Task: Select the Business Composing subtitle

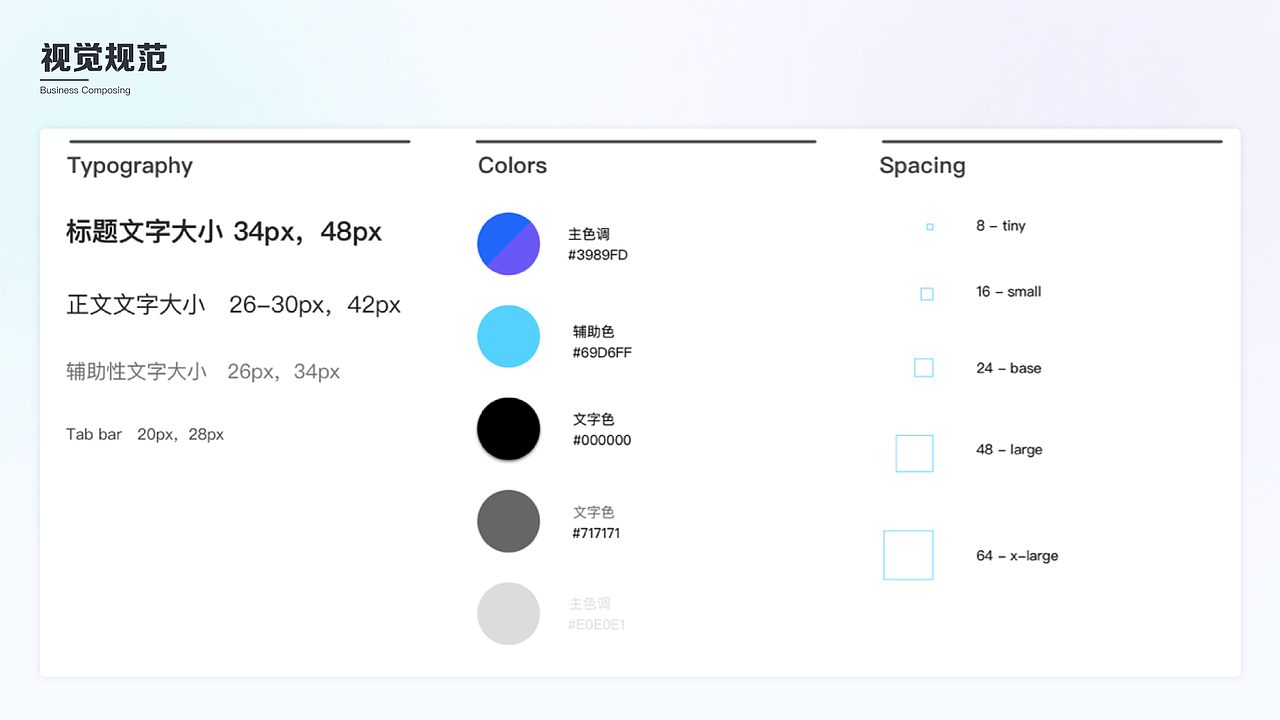Action: click(85, 91)
